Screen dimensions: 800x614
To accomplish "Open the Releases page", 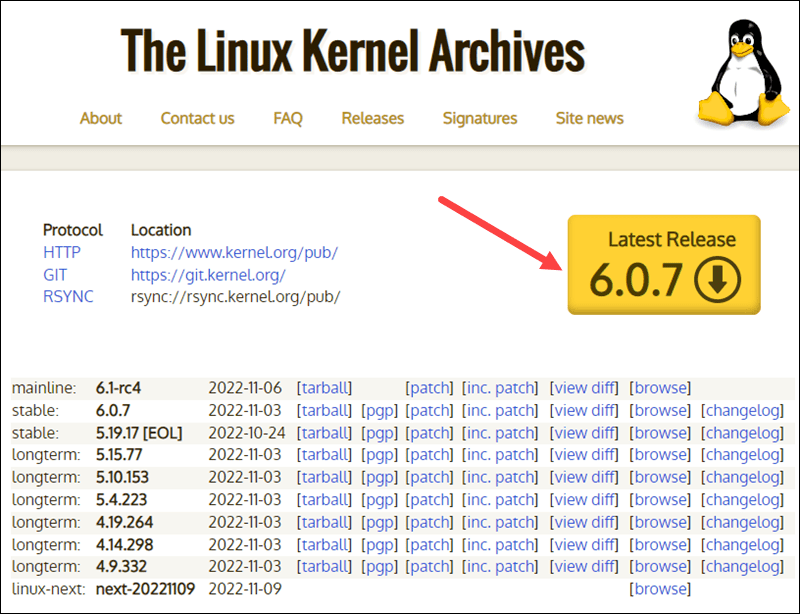I will coord(372,118).
